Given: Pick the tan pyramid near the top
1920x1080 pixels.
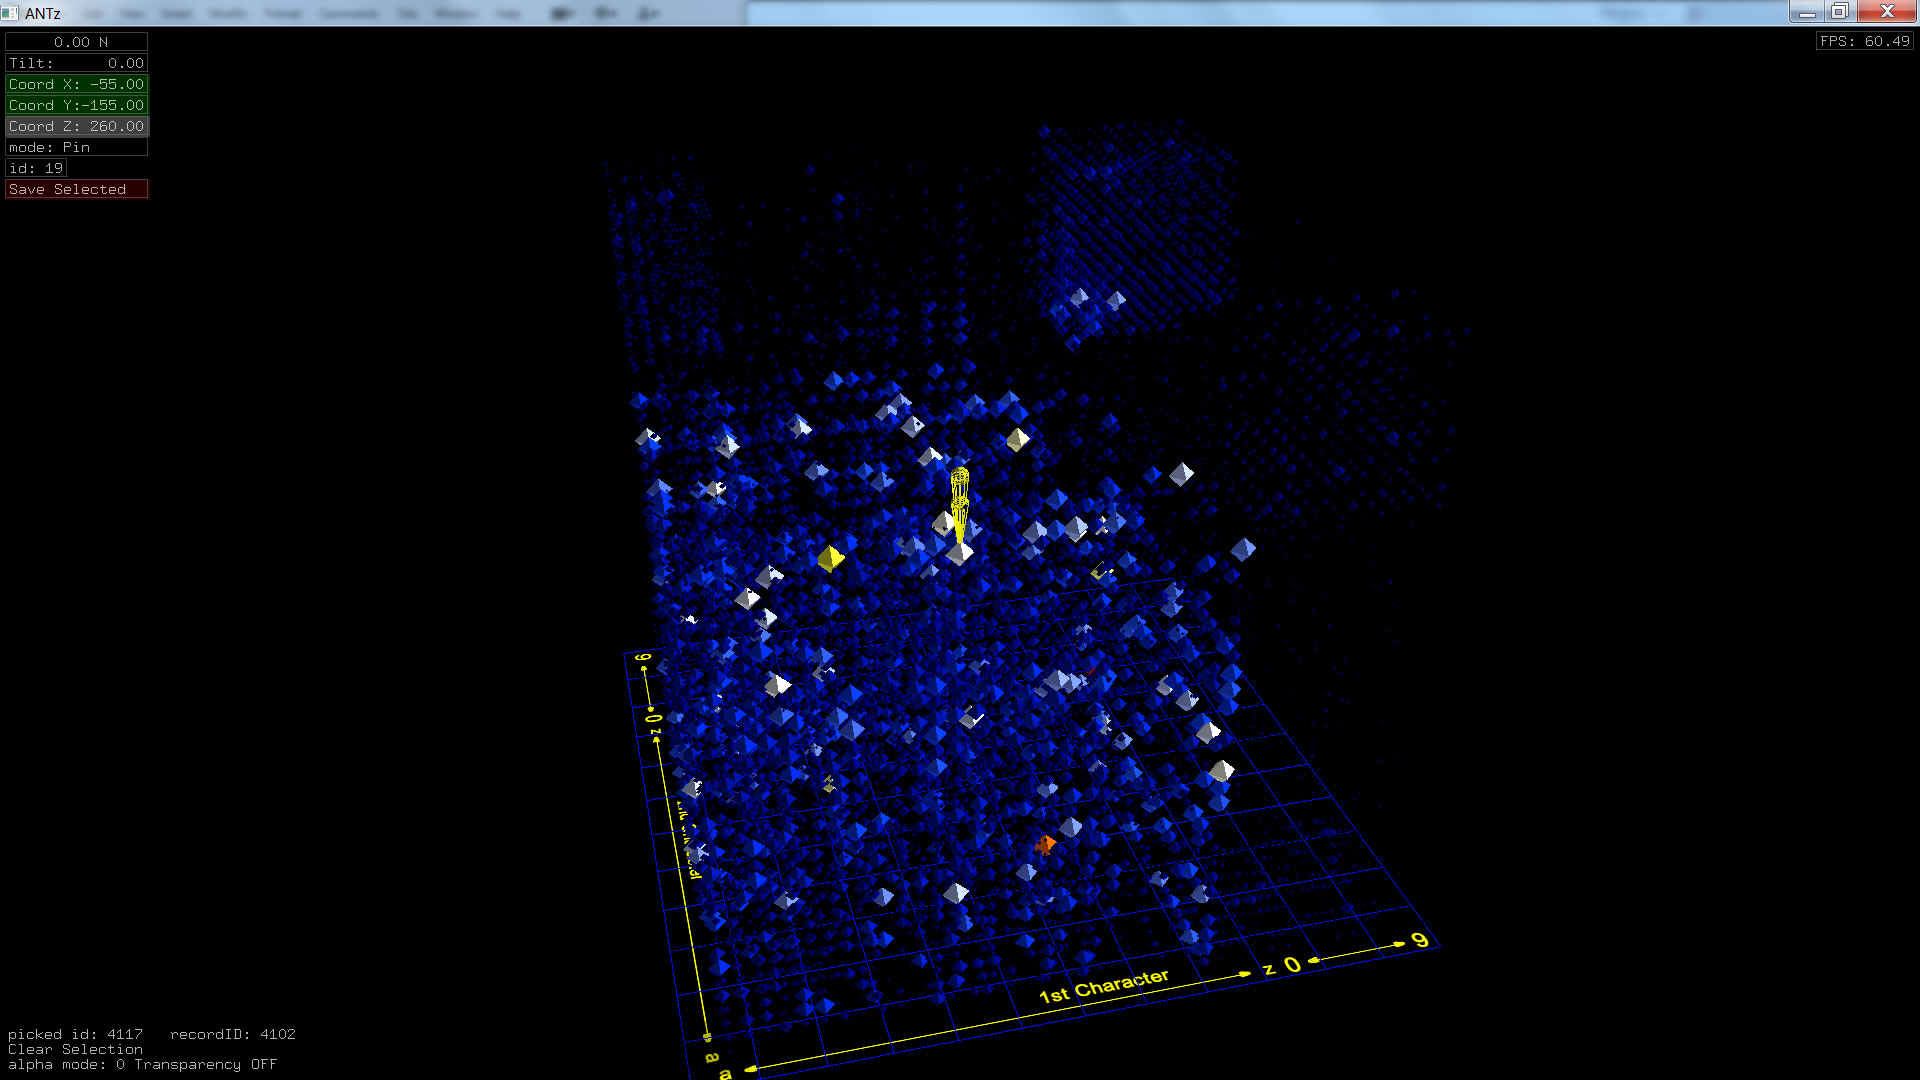Looking at the screenshot, I should tap(1017, 439).
